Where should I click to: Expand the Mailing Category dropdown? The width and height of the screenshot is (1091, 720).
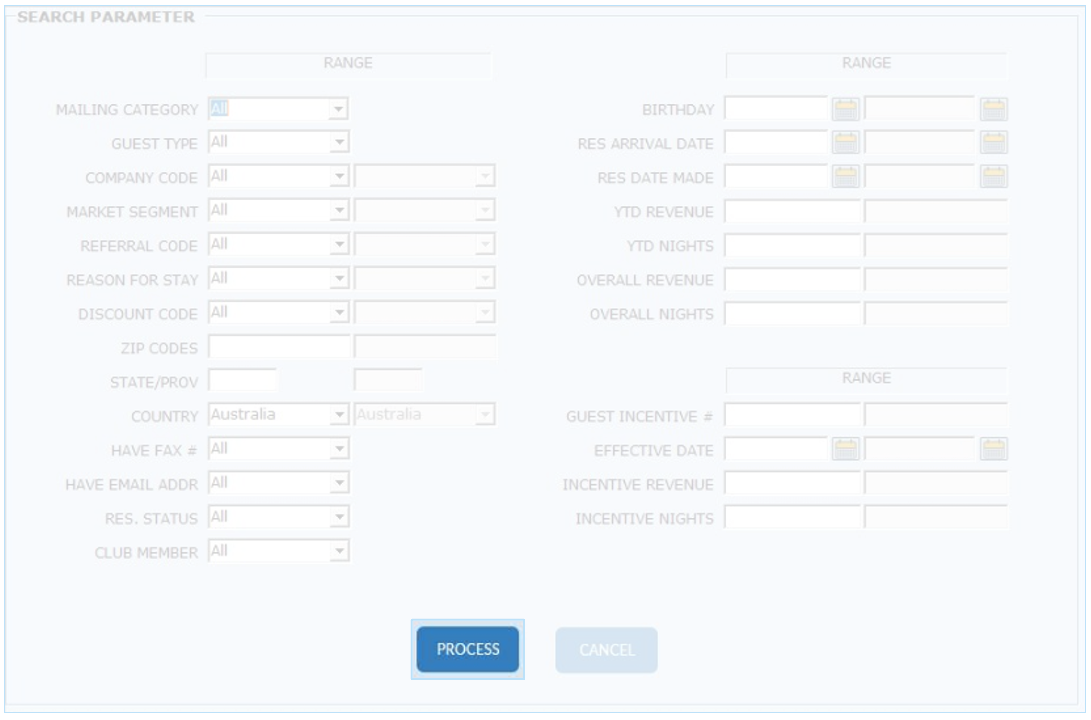(339, 109)
